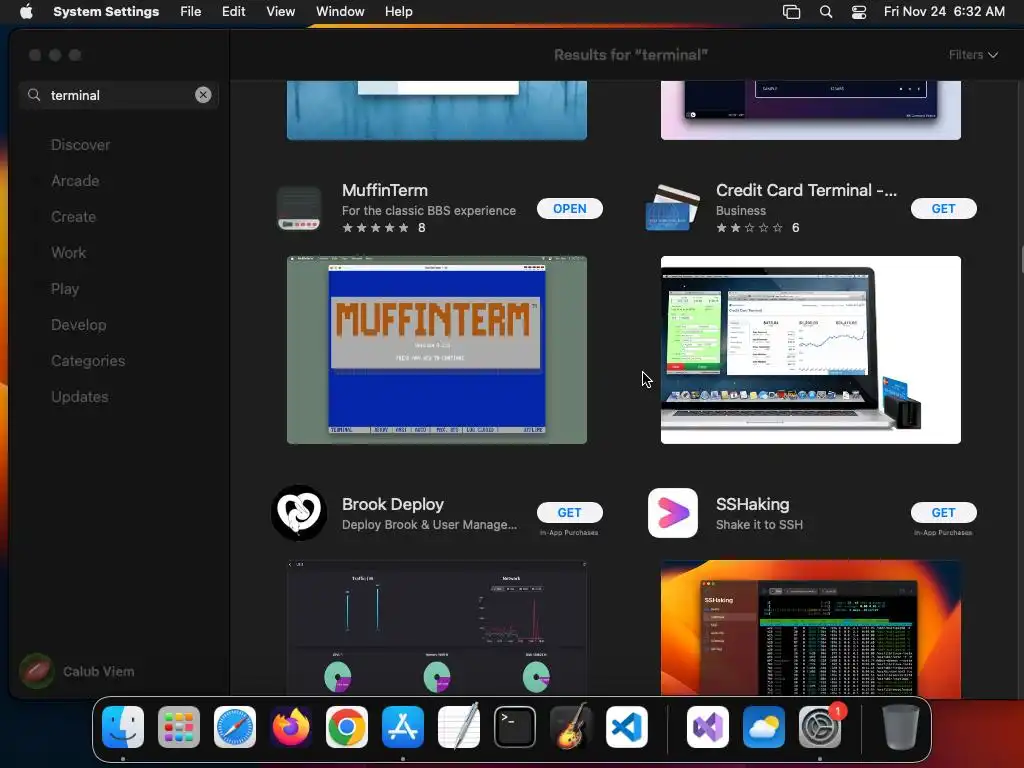This screenshot has width=1024, height=768.
Task: View the Brook Deploy dashboard screenshot
Action: click(437, 628)
